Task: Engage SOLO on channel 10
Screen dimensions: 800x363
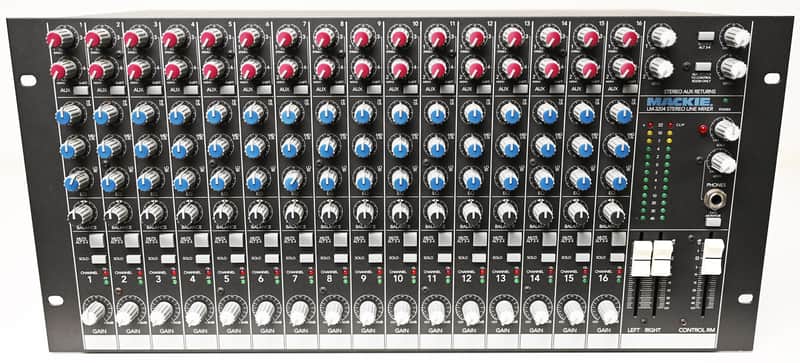Action: pyautogui.click(x=410, y=258)
